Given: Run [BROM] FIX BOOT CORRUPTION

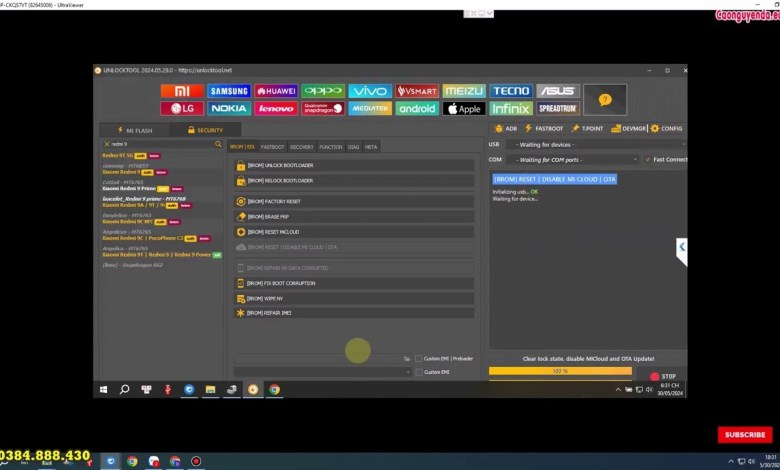Looking at the screenshot, I should pos(354,283).
